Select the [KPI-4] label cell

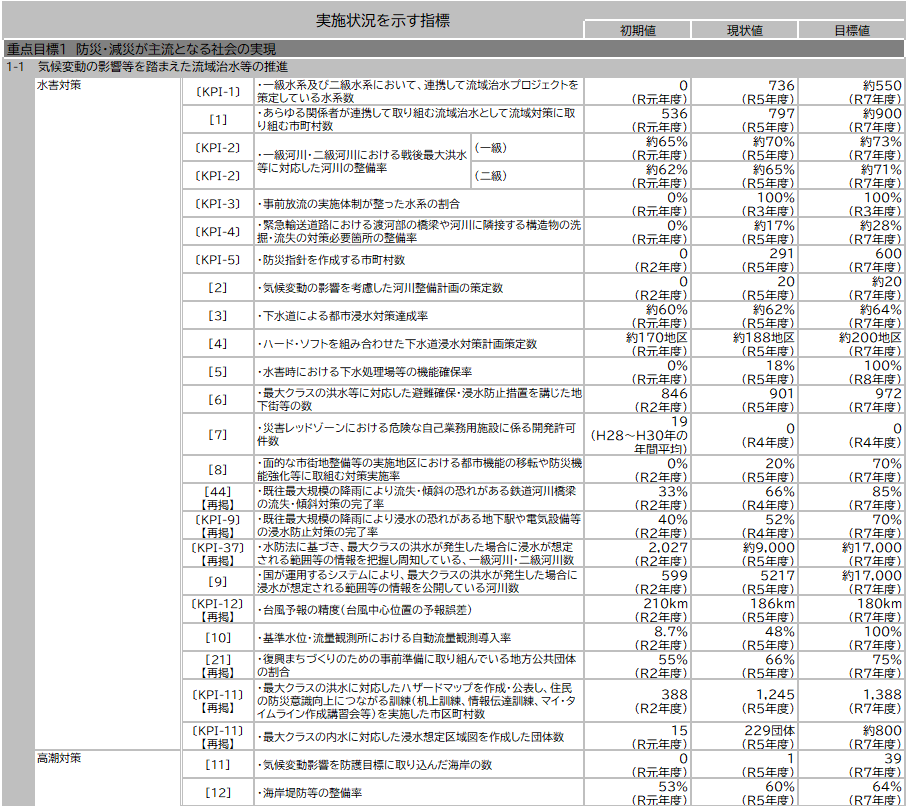[x=218, y=232]
